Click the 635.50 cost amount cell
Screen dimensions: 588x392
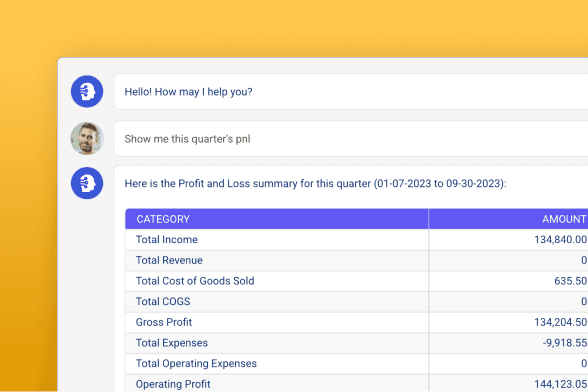[x=570, y=281]
